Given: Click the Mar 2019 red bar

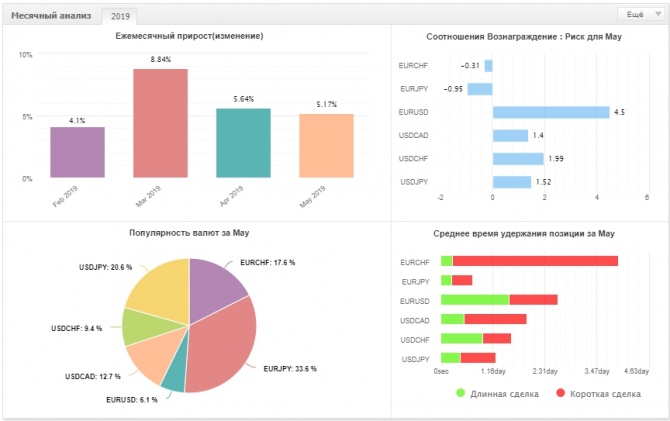Looking at the screenshot, I should [160, 123].
